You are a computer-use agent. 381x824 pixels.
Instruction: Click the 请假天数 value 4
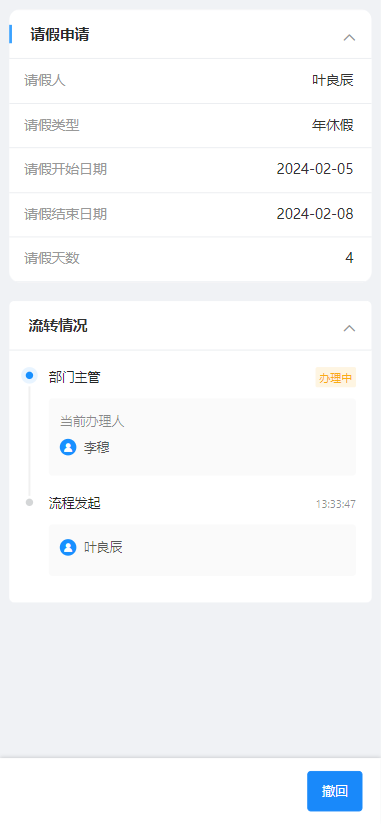pos(349,258)
